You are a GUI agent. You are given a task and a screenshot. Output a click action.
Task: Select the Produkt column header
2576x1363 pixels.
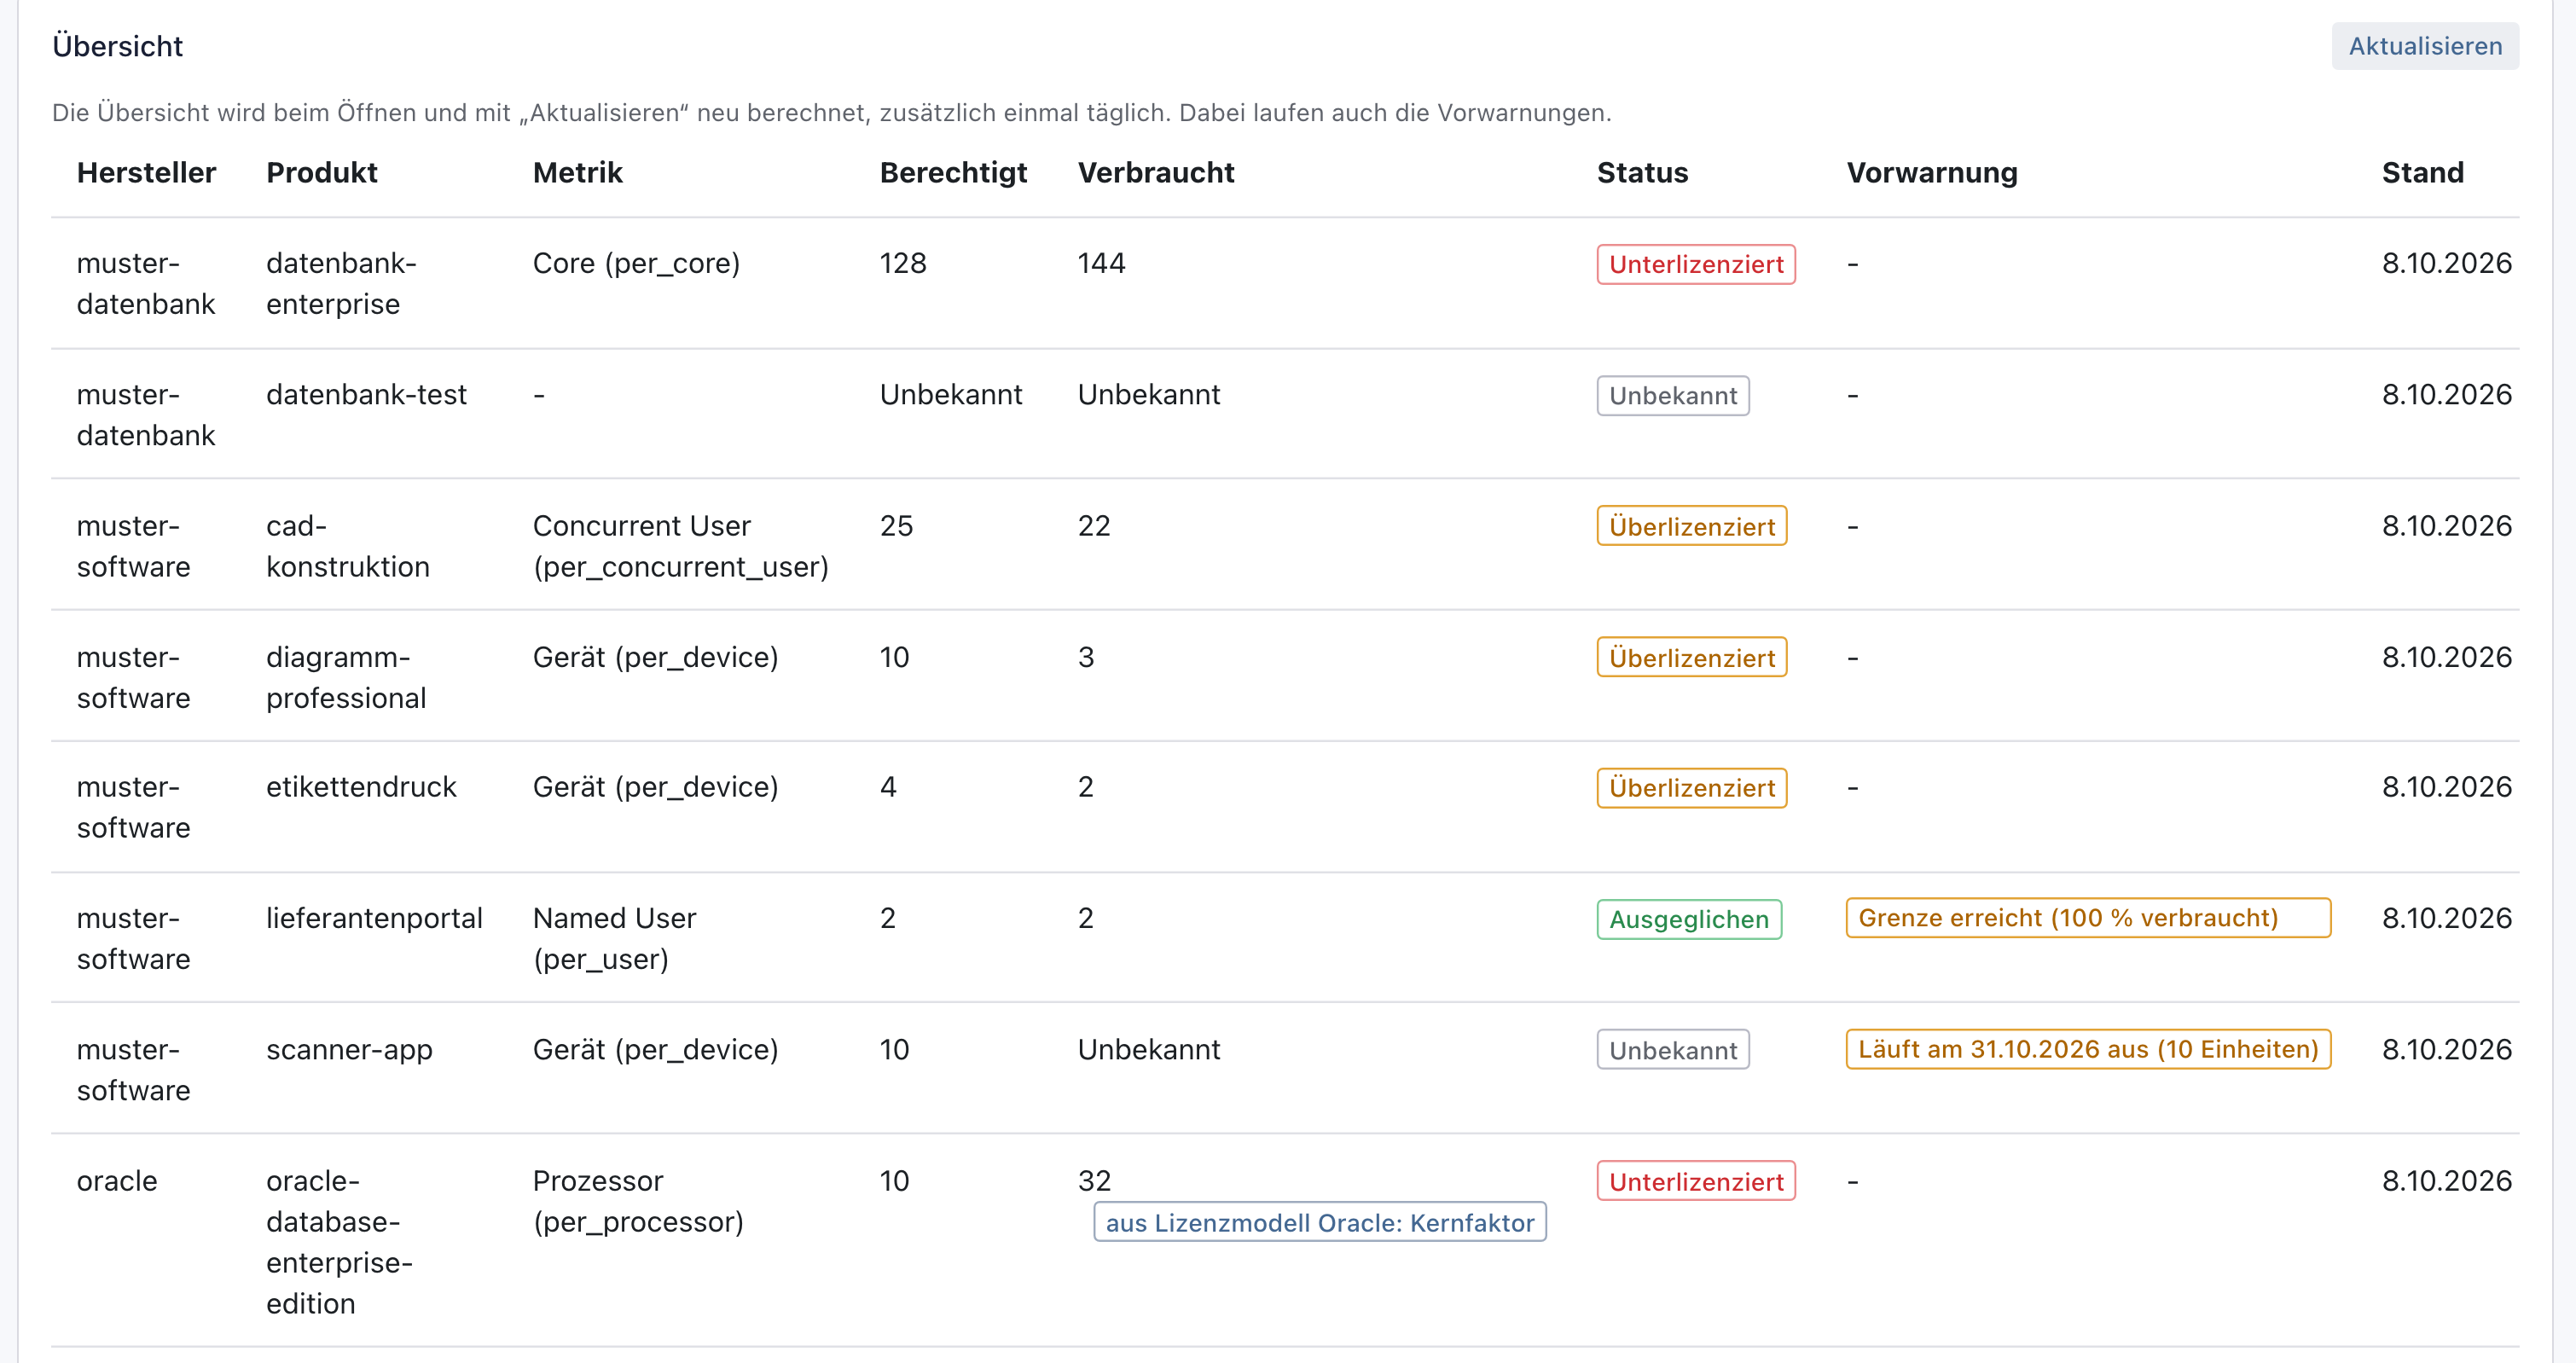point(321,173)
